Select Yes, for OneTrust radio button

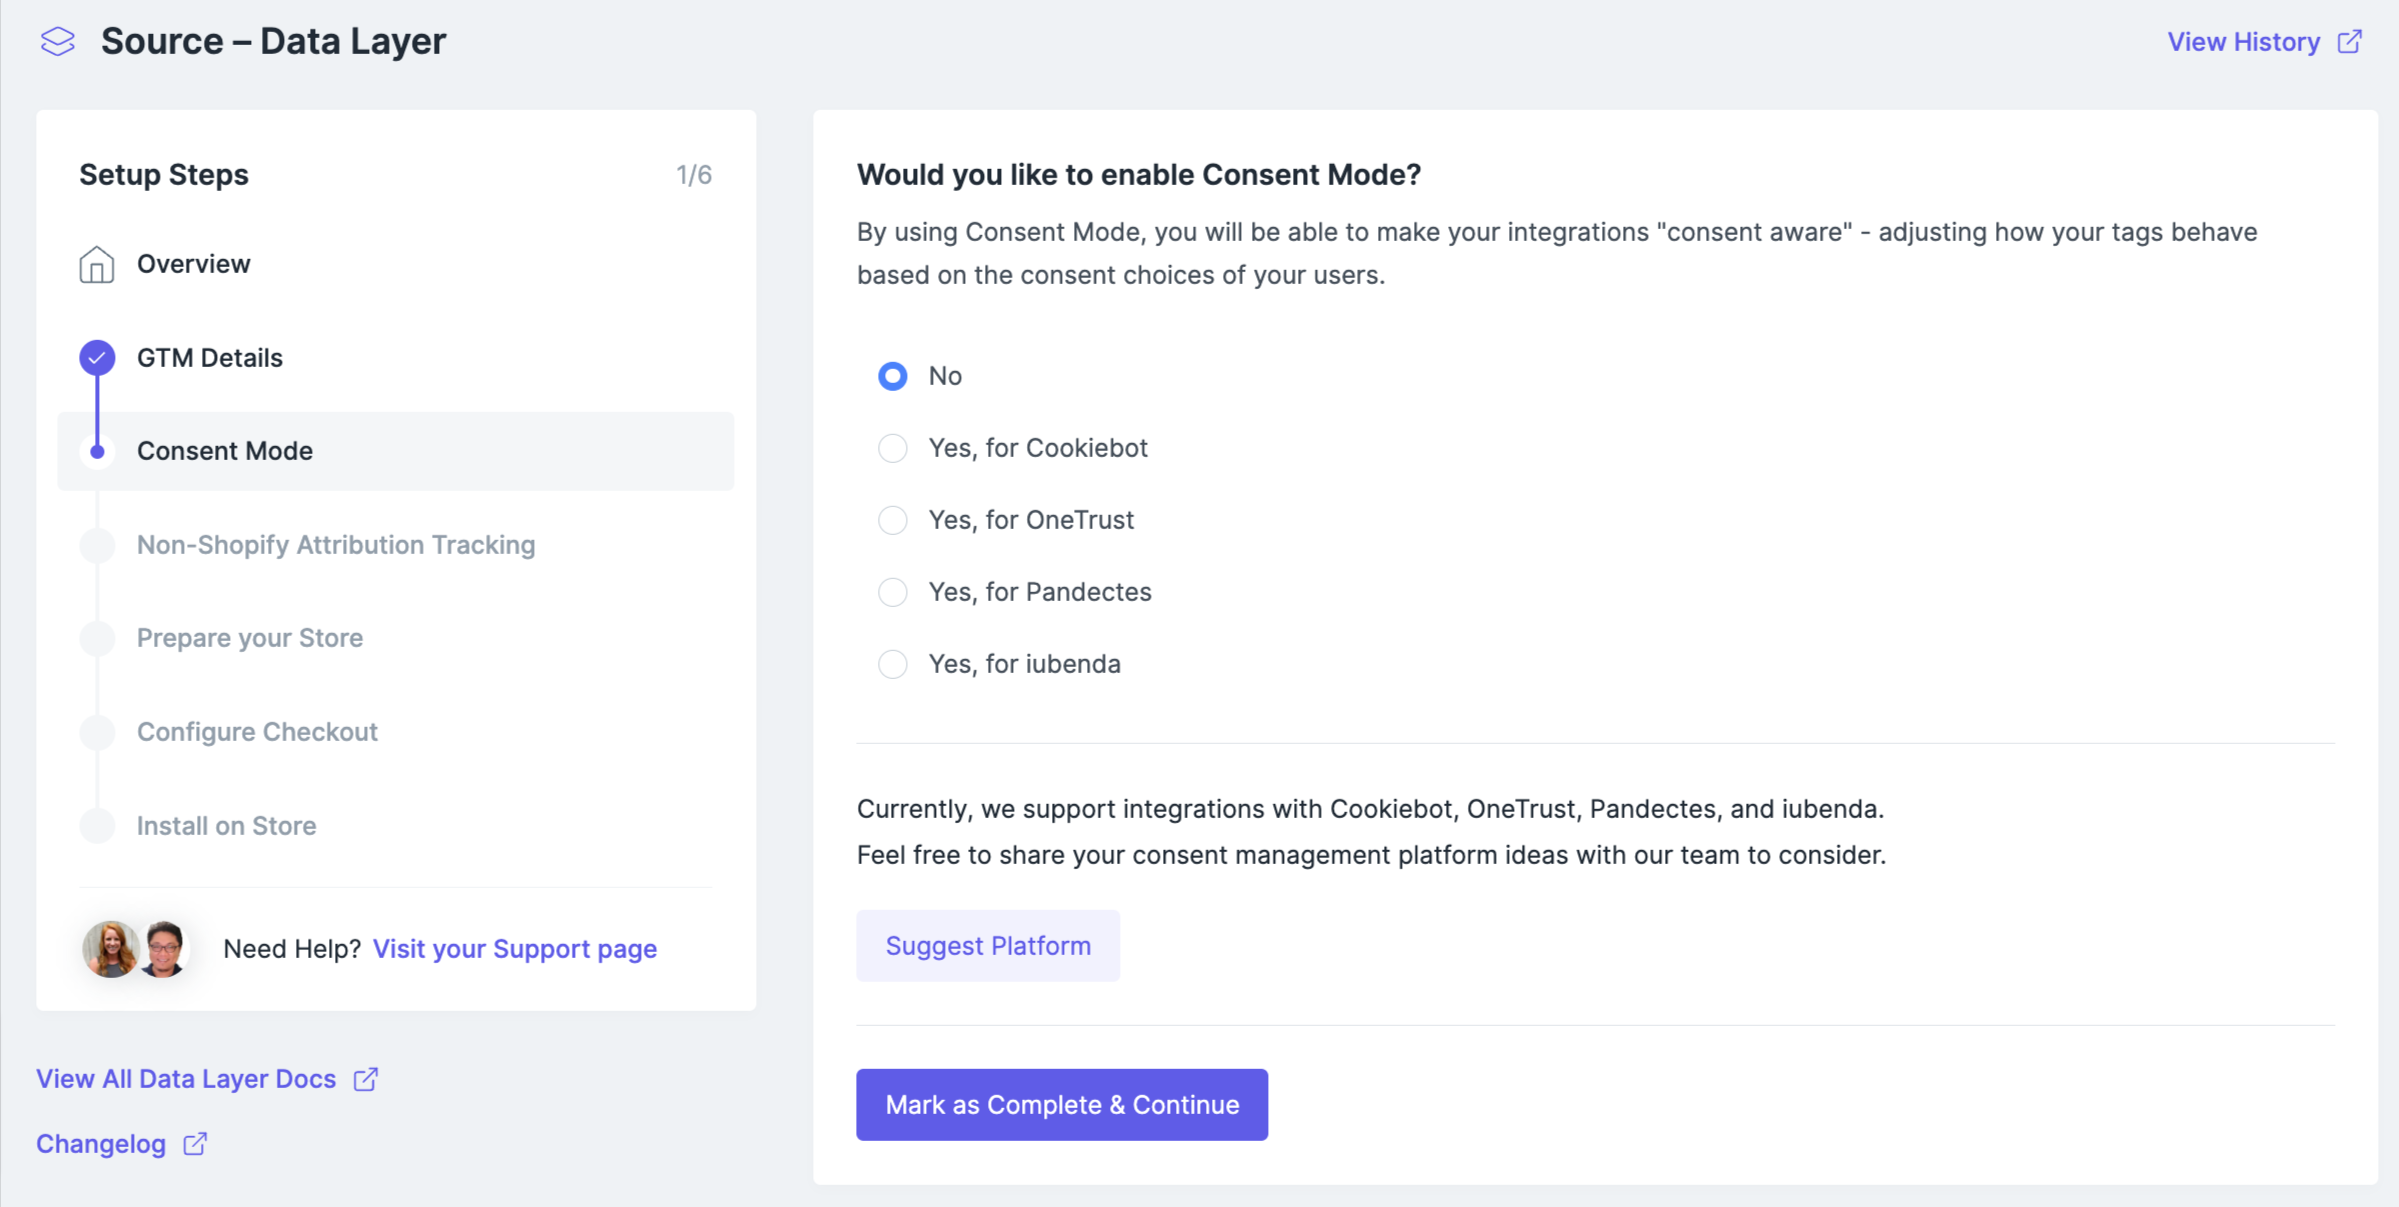point(892,520)
